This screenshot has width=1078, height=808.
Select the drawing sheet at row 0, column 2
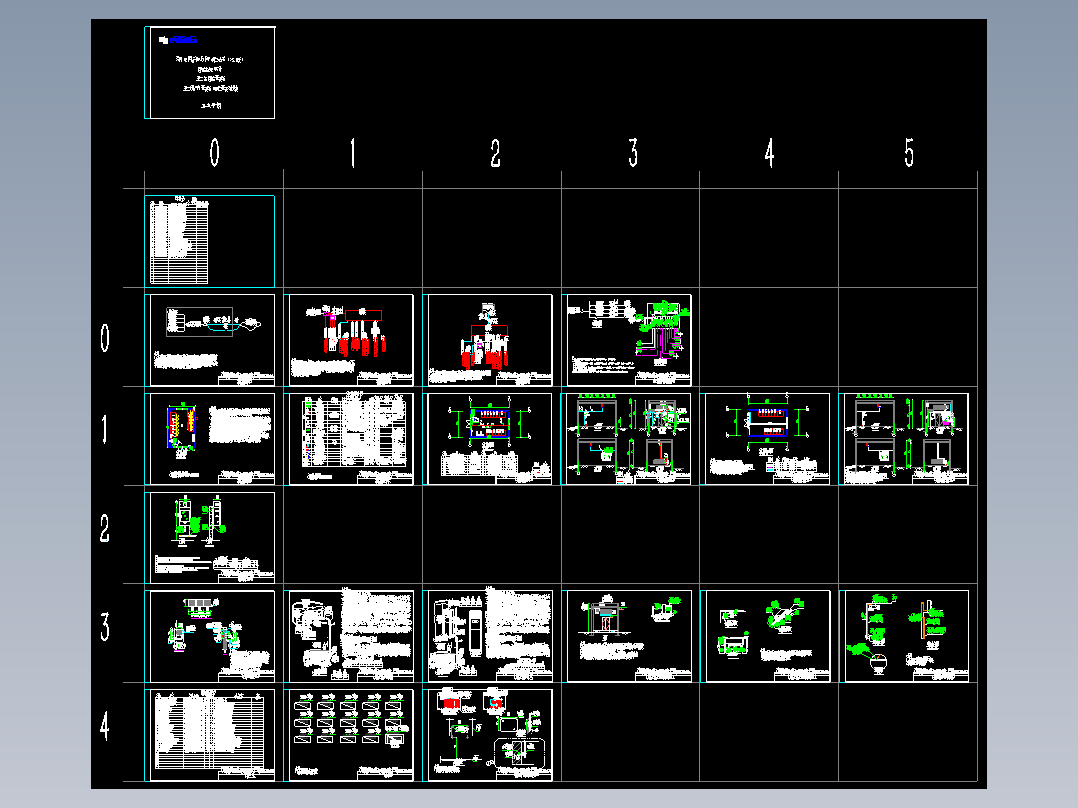pyautogui.click(x=487, y=340)
